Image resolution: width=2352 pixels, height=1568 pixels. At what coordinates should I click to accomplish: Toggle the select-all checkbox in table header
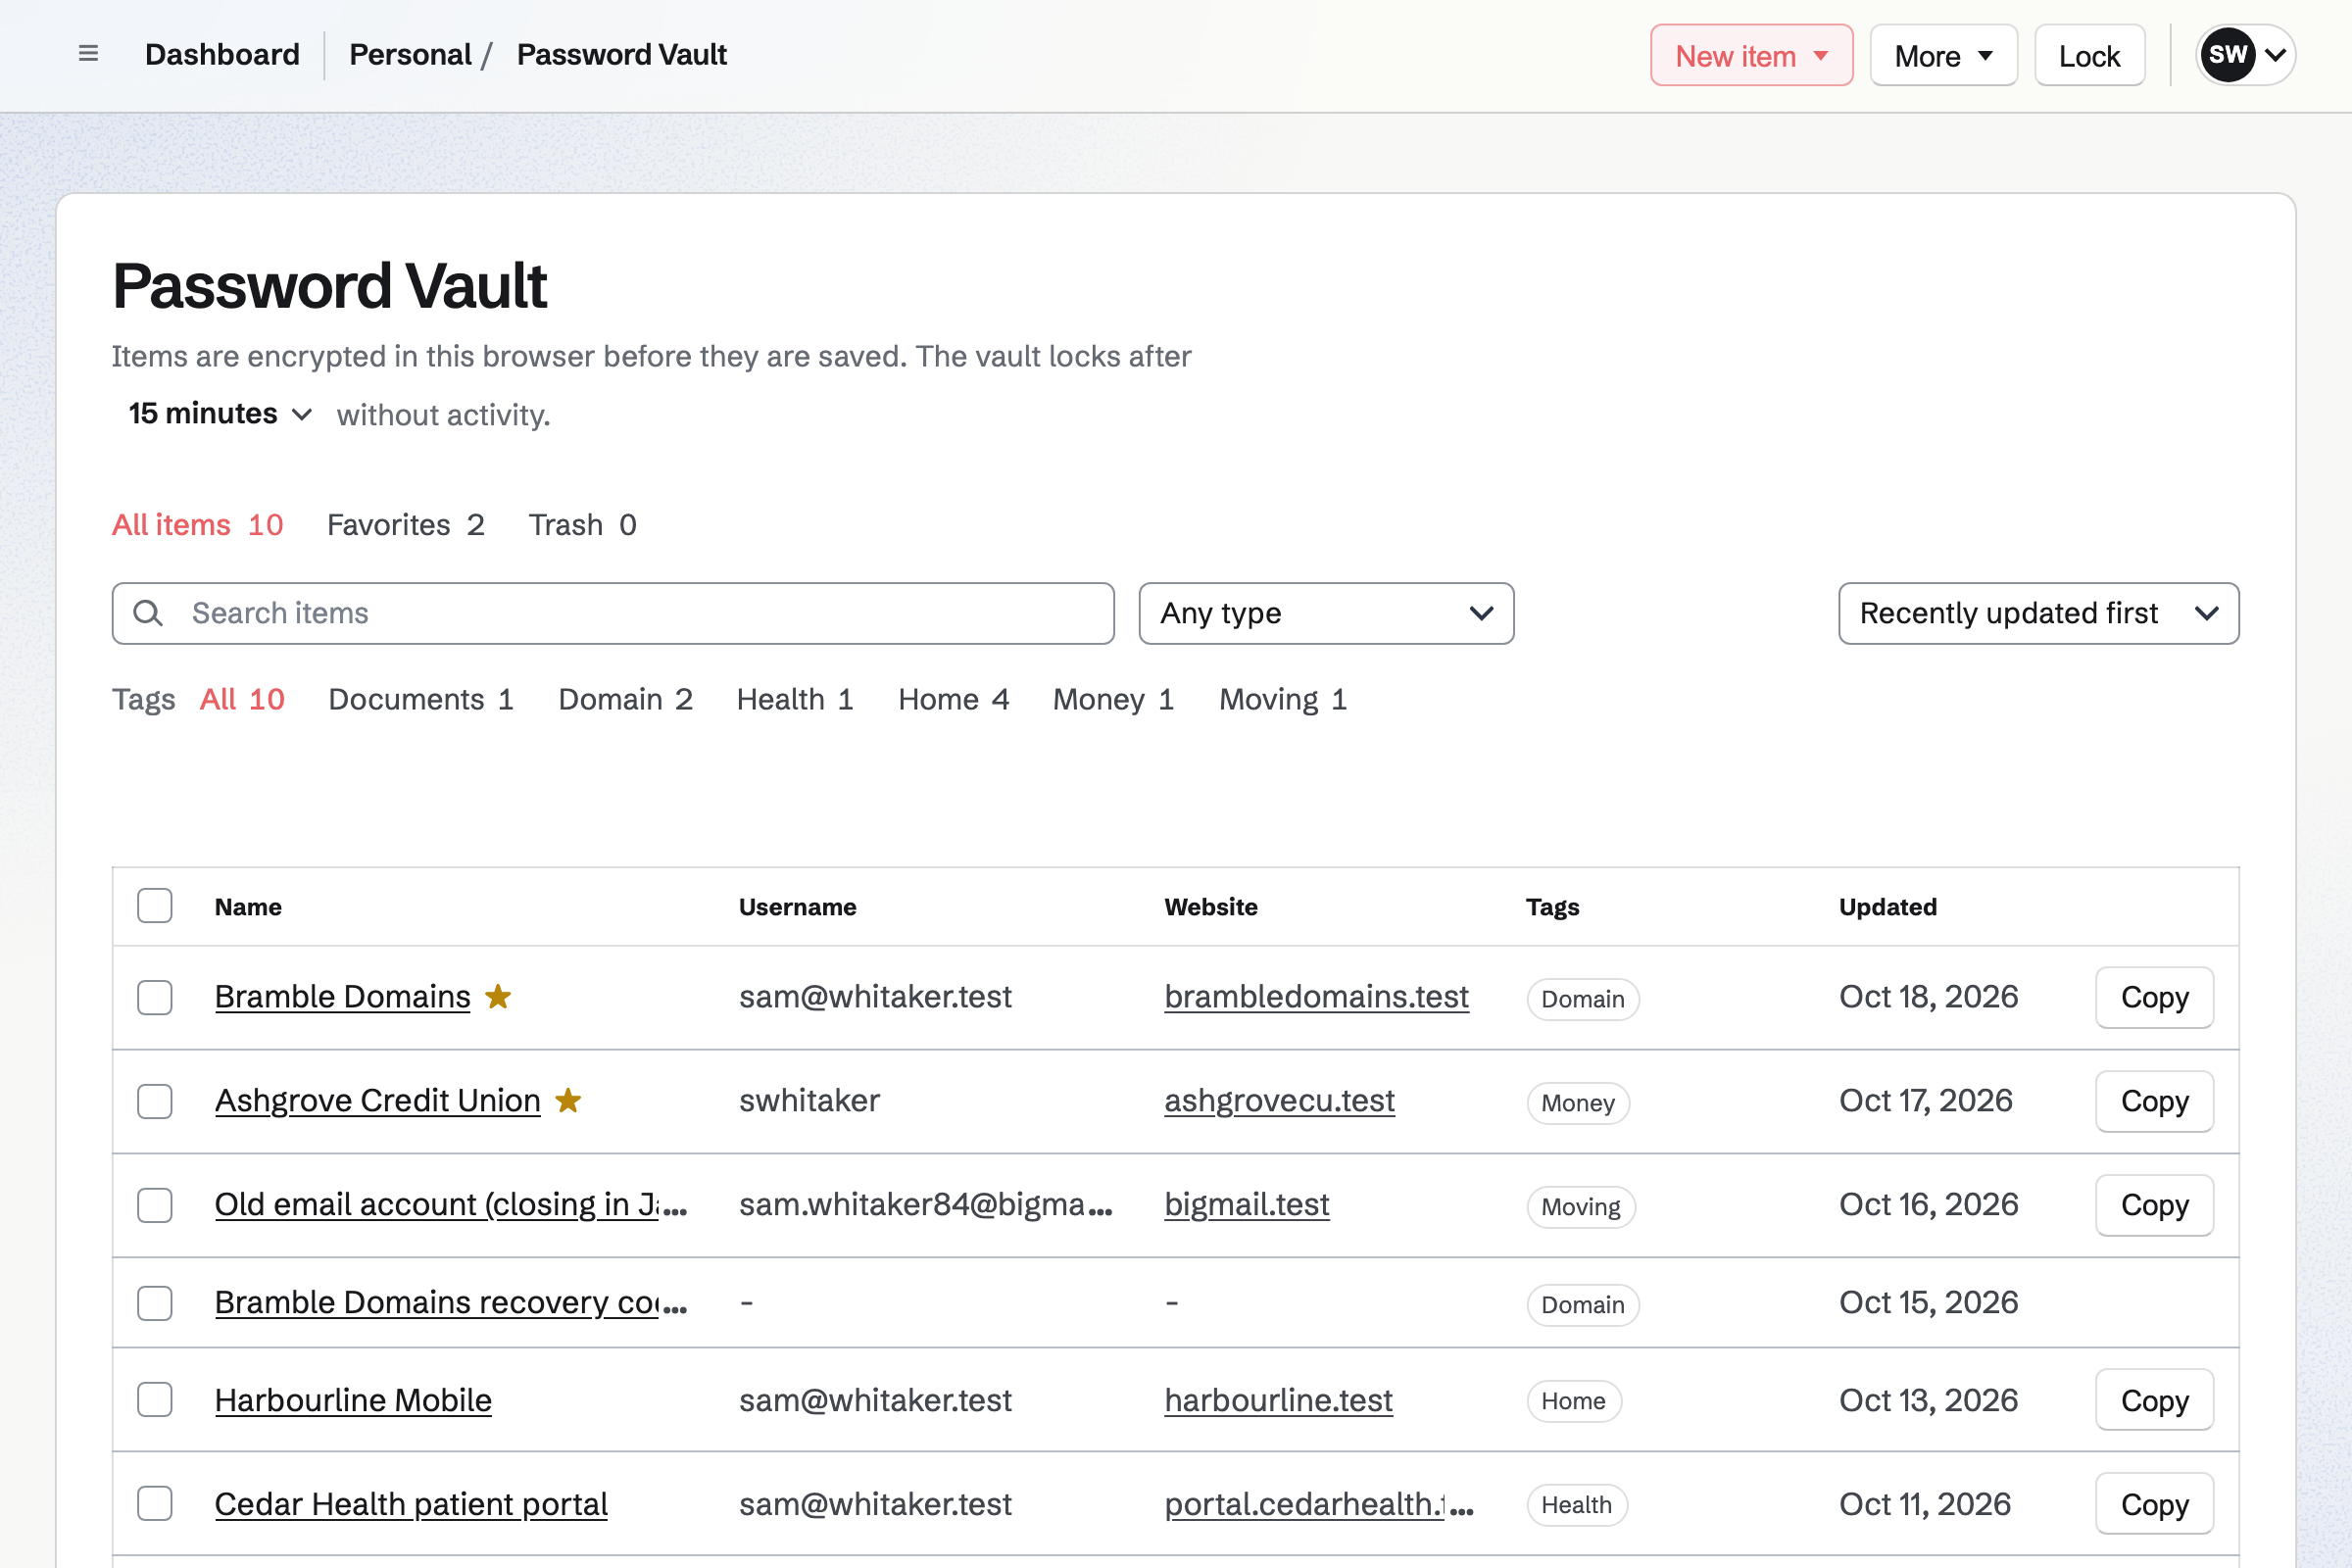point(155,906)
